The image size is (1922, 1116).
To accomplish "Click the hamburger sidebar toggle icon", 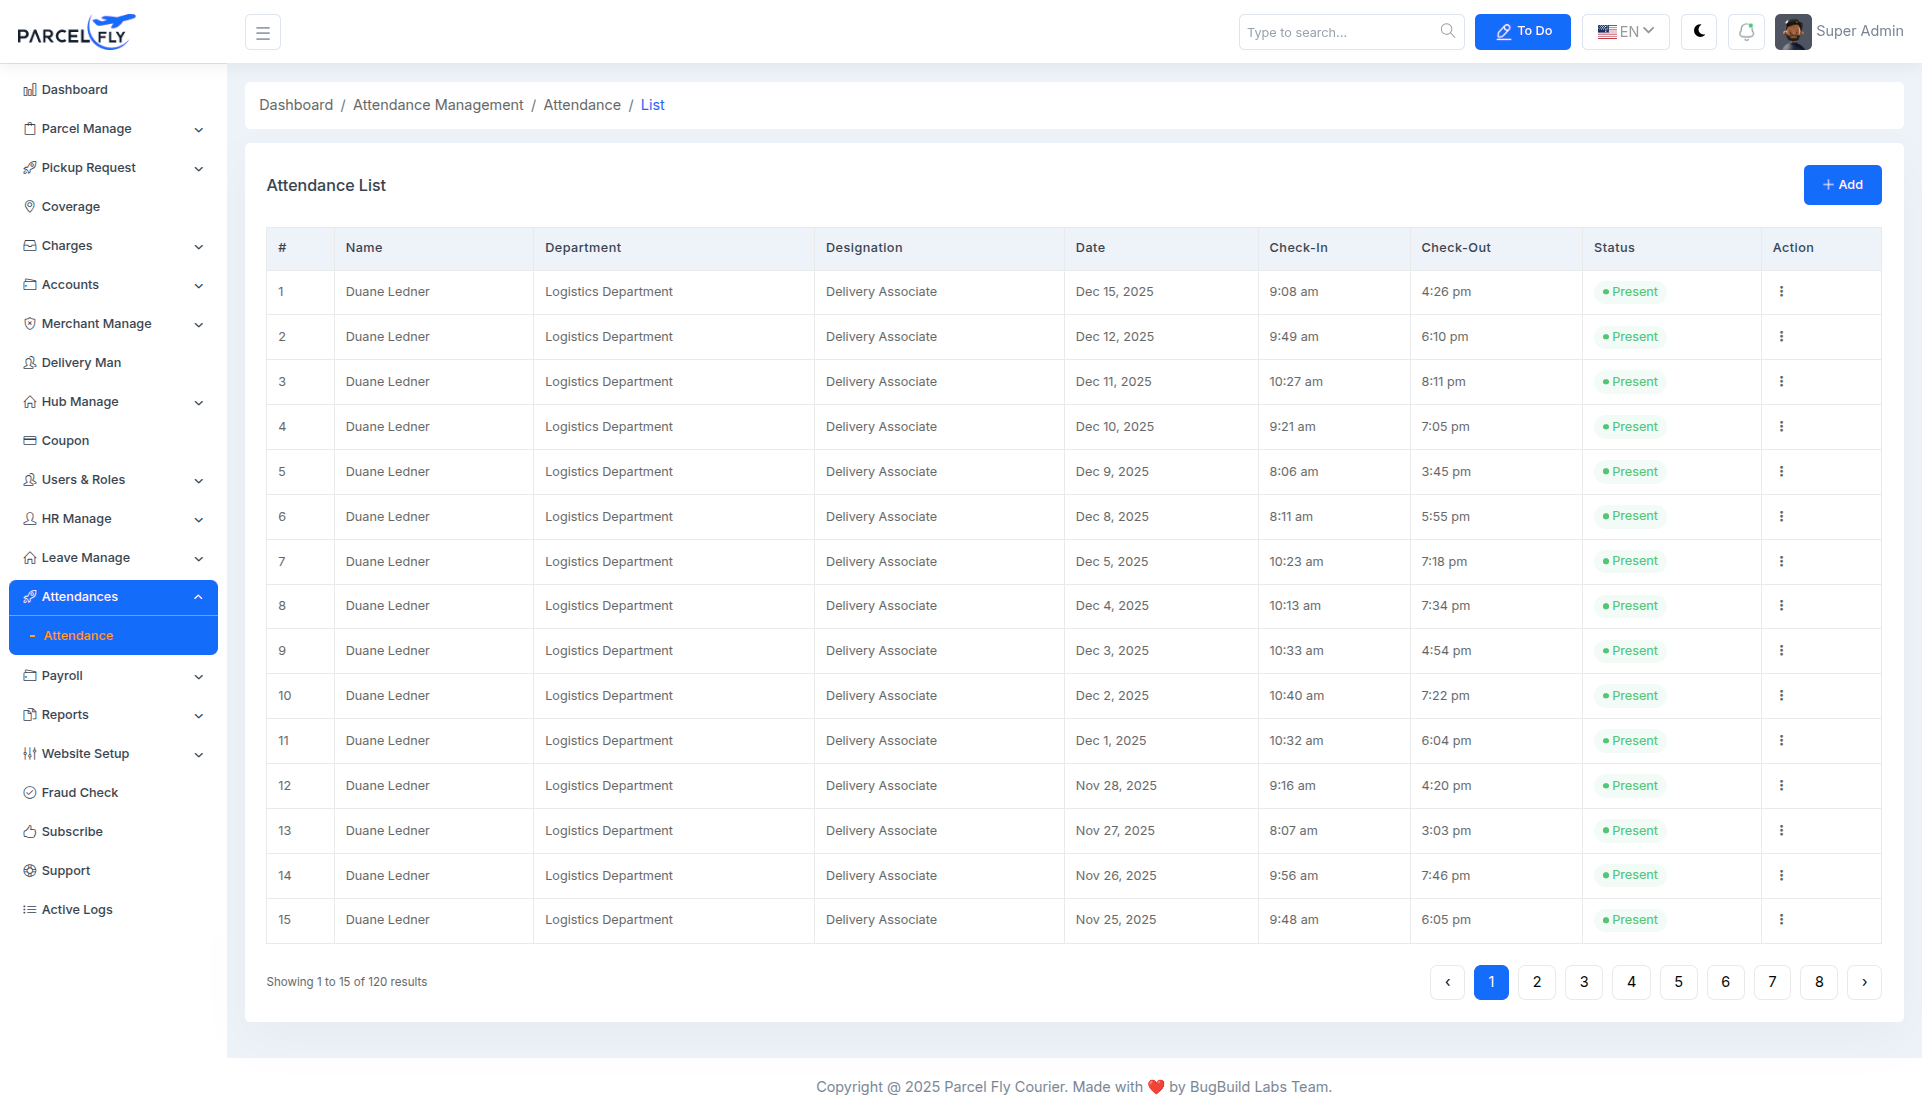I will pos(263,33).
